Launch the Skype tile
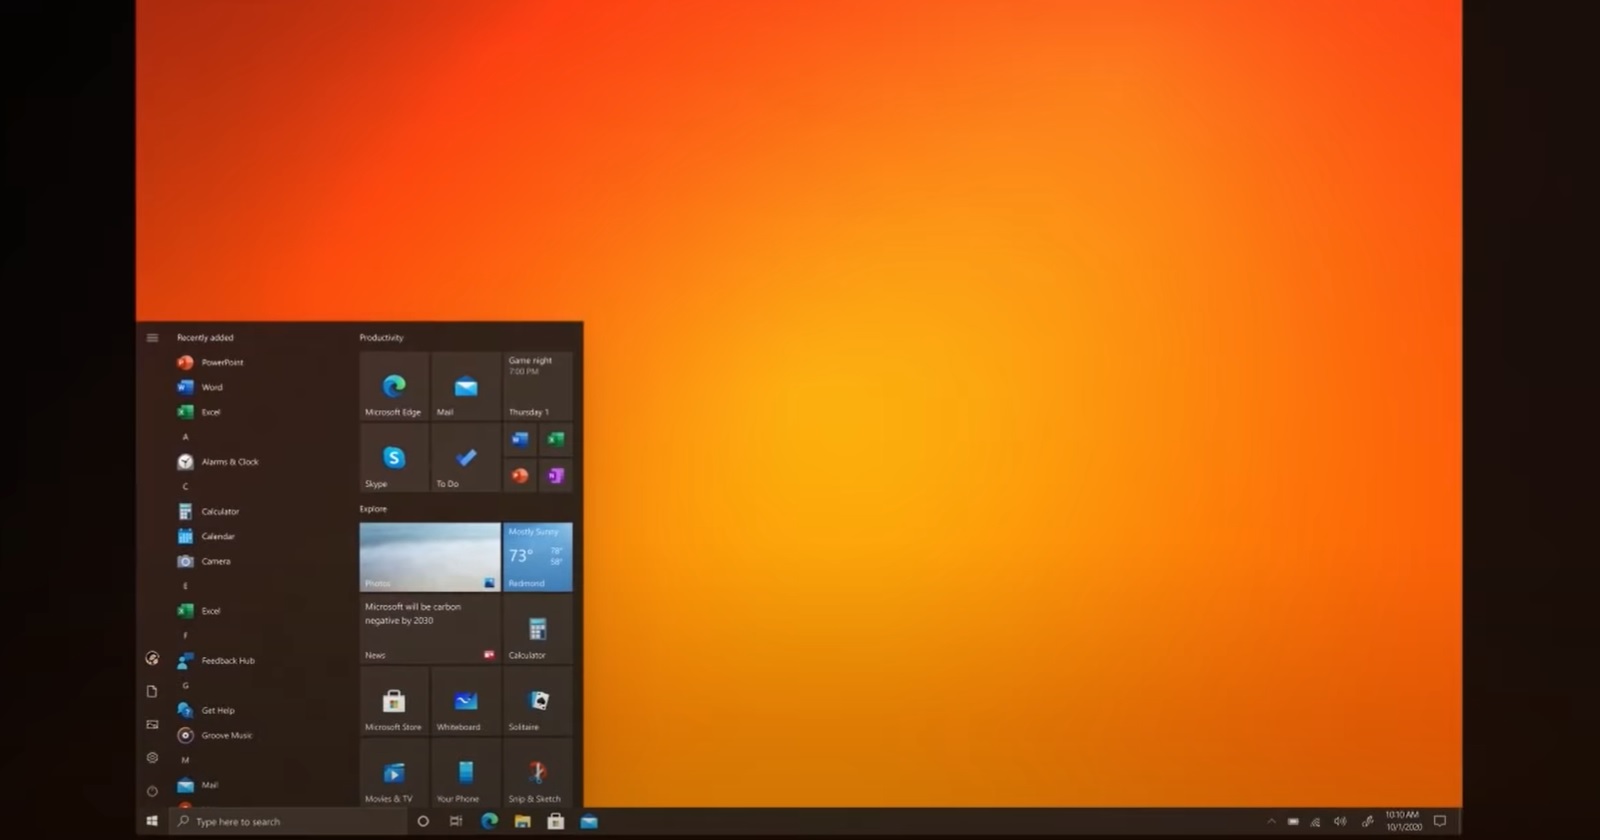The height and width of the screenshot is (840, 1600). tap(394, 458)
